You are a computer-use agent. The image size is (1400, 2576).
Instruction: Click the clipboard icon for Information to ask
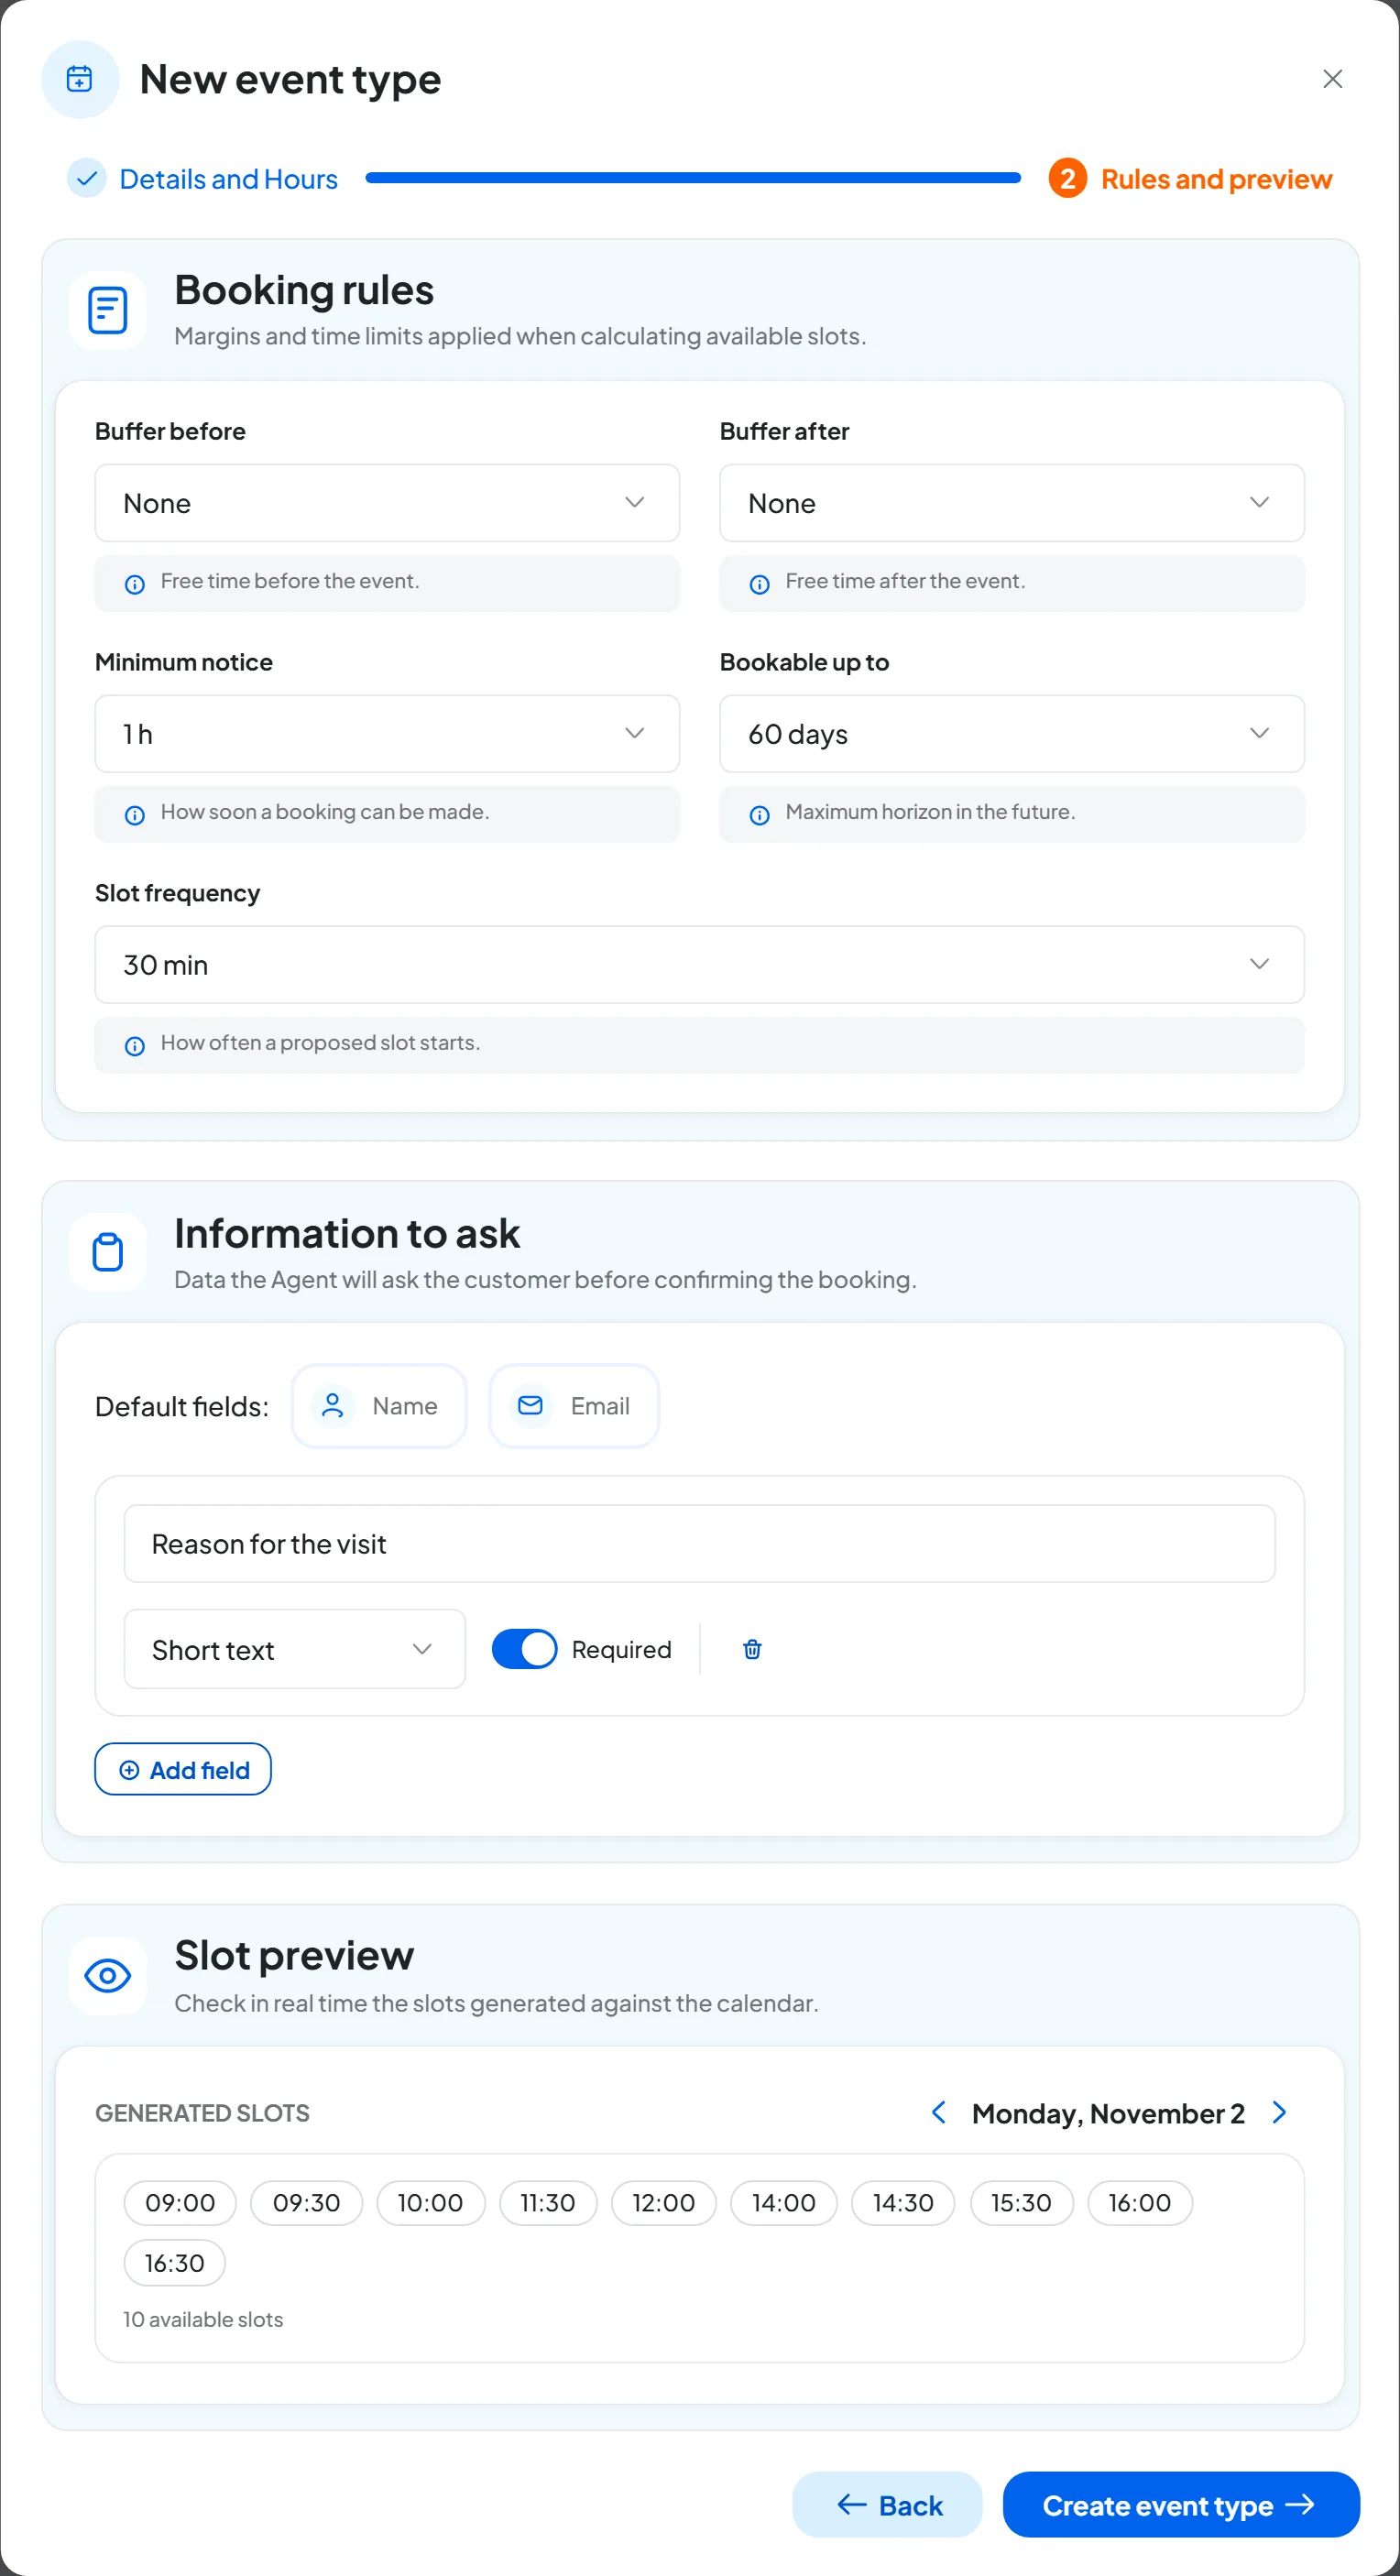(x=108, y=1252)
